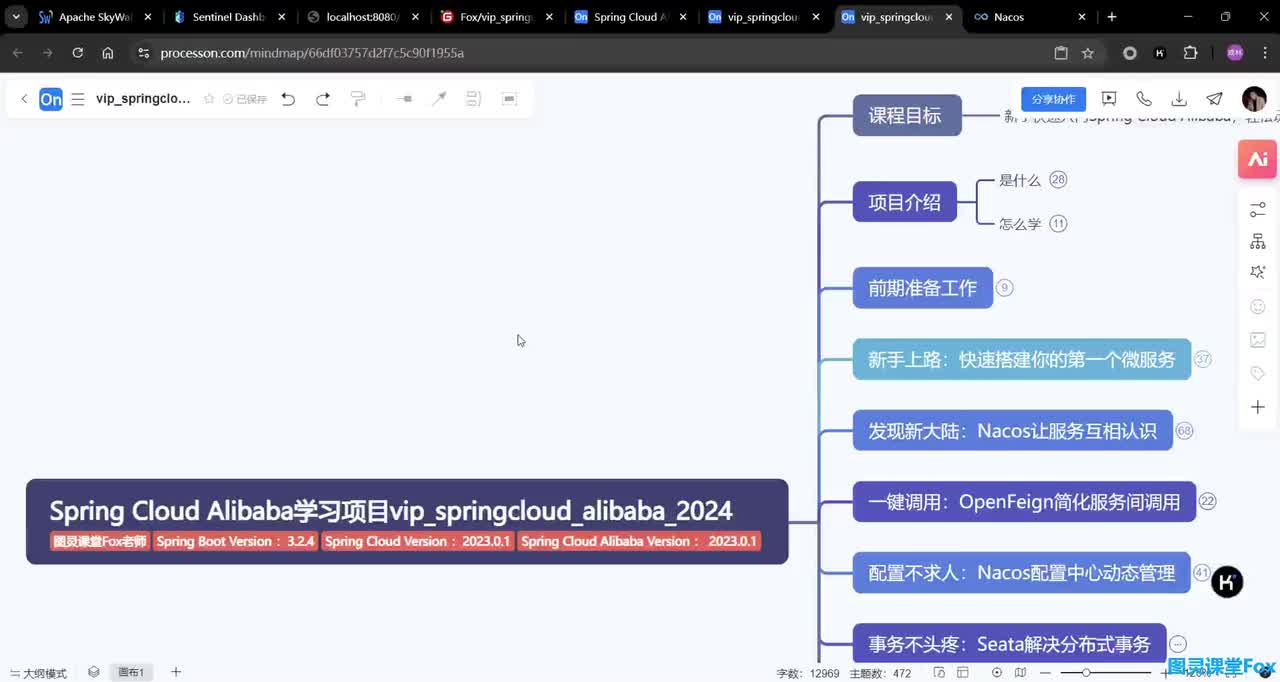Select the 前期准备工作 topic node
Viewport: 1280px width, 682px height.
[x=922, y=288]
